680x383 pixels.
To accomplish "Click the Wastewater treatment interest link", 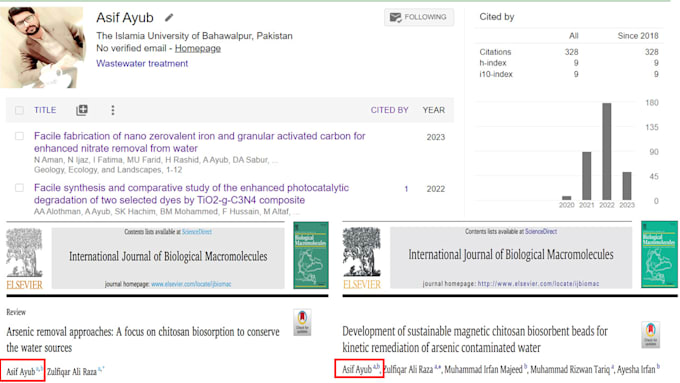I will [142, 63].
